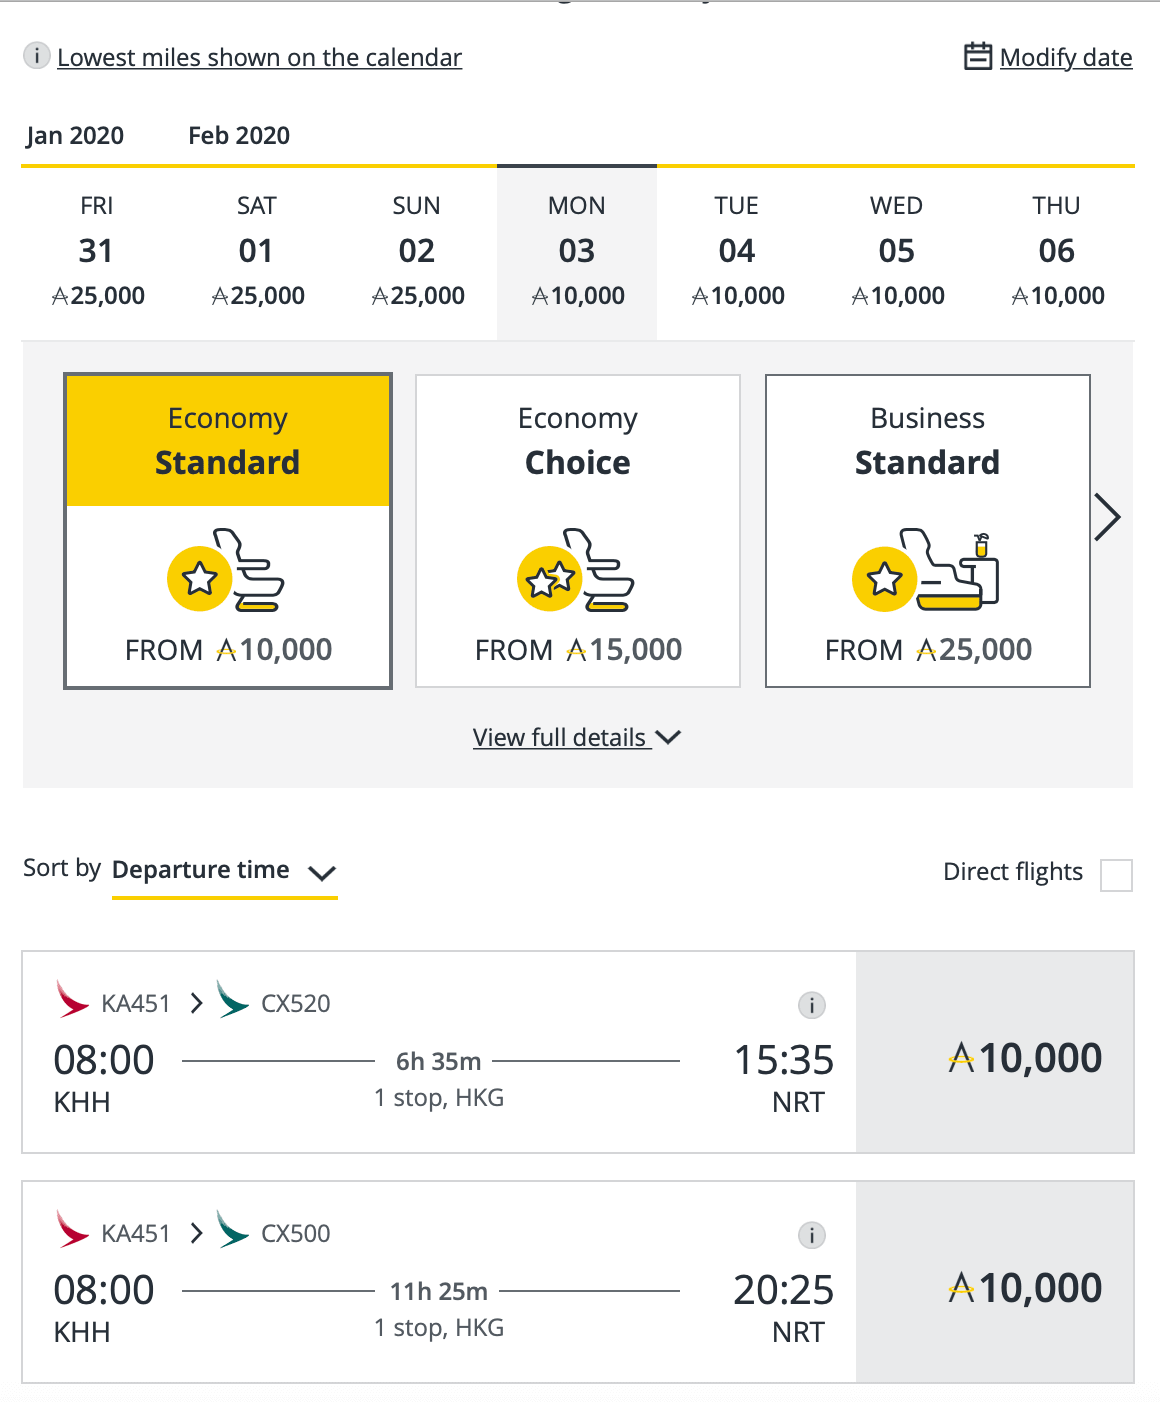The image size is (1160, 1402).
Task: Expand View full details
Action: tap(576, 738)
